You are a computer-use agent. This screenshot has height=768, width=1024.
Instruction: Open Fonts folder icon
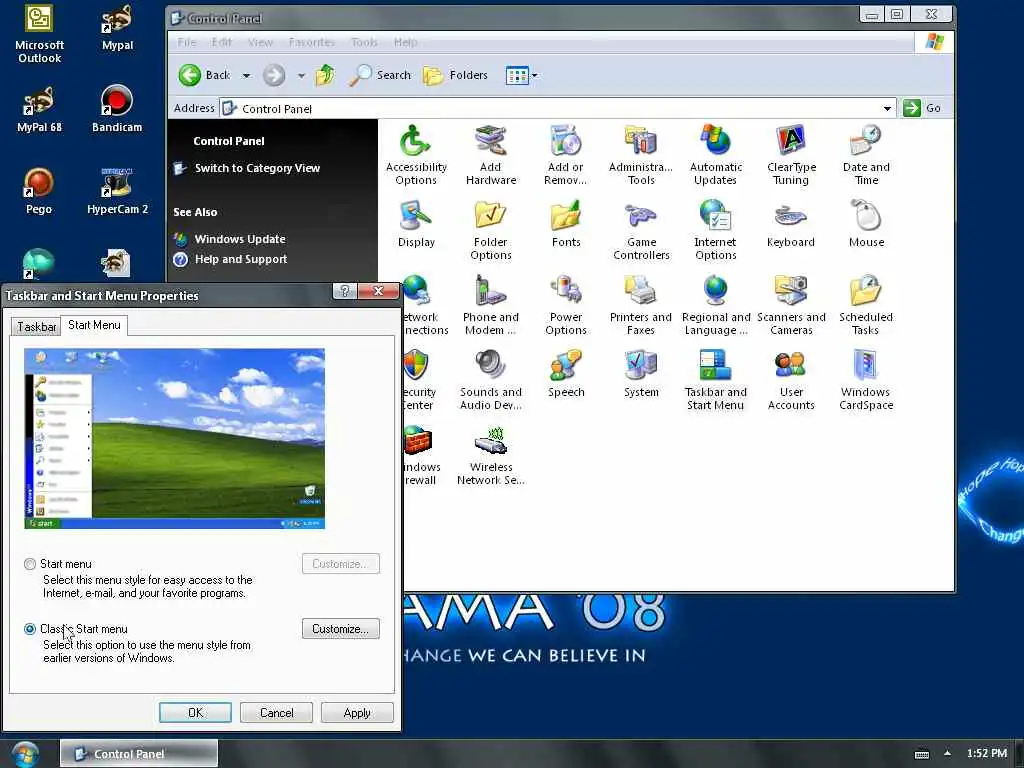tap(566, 224)
